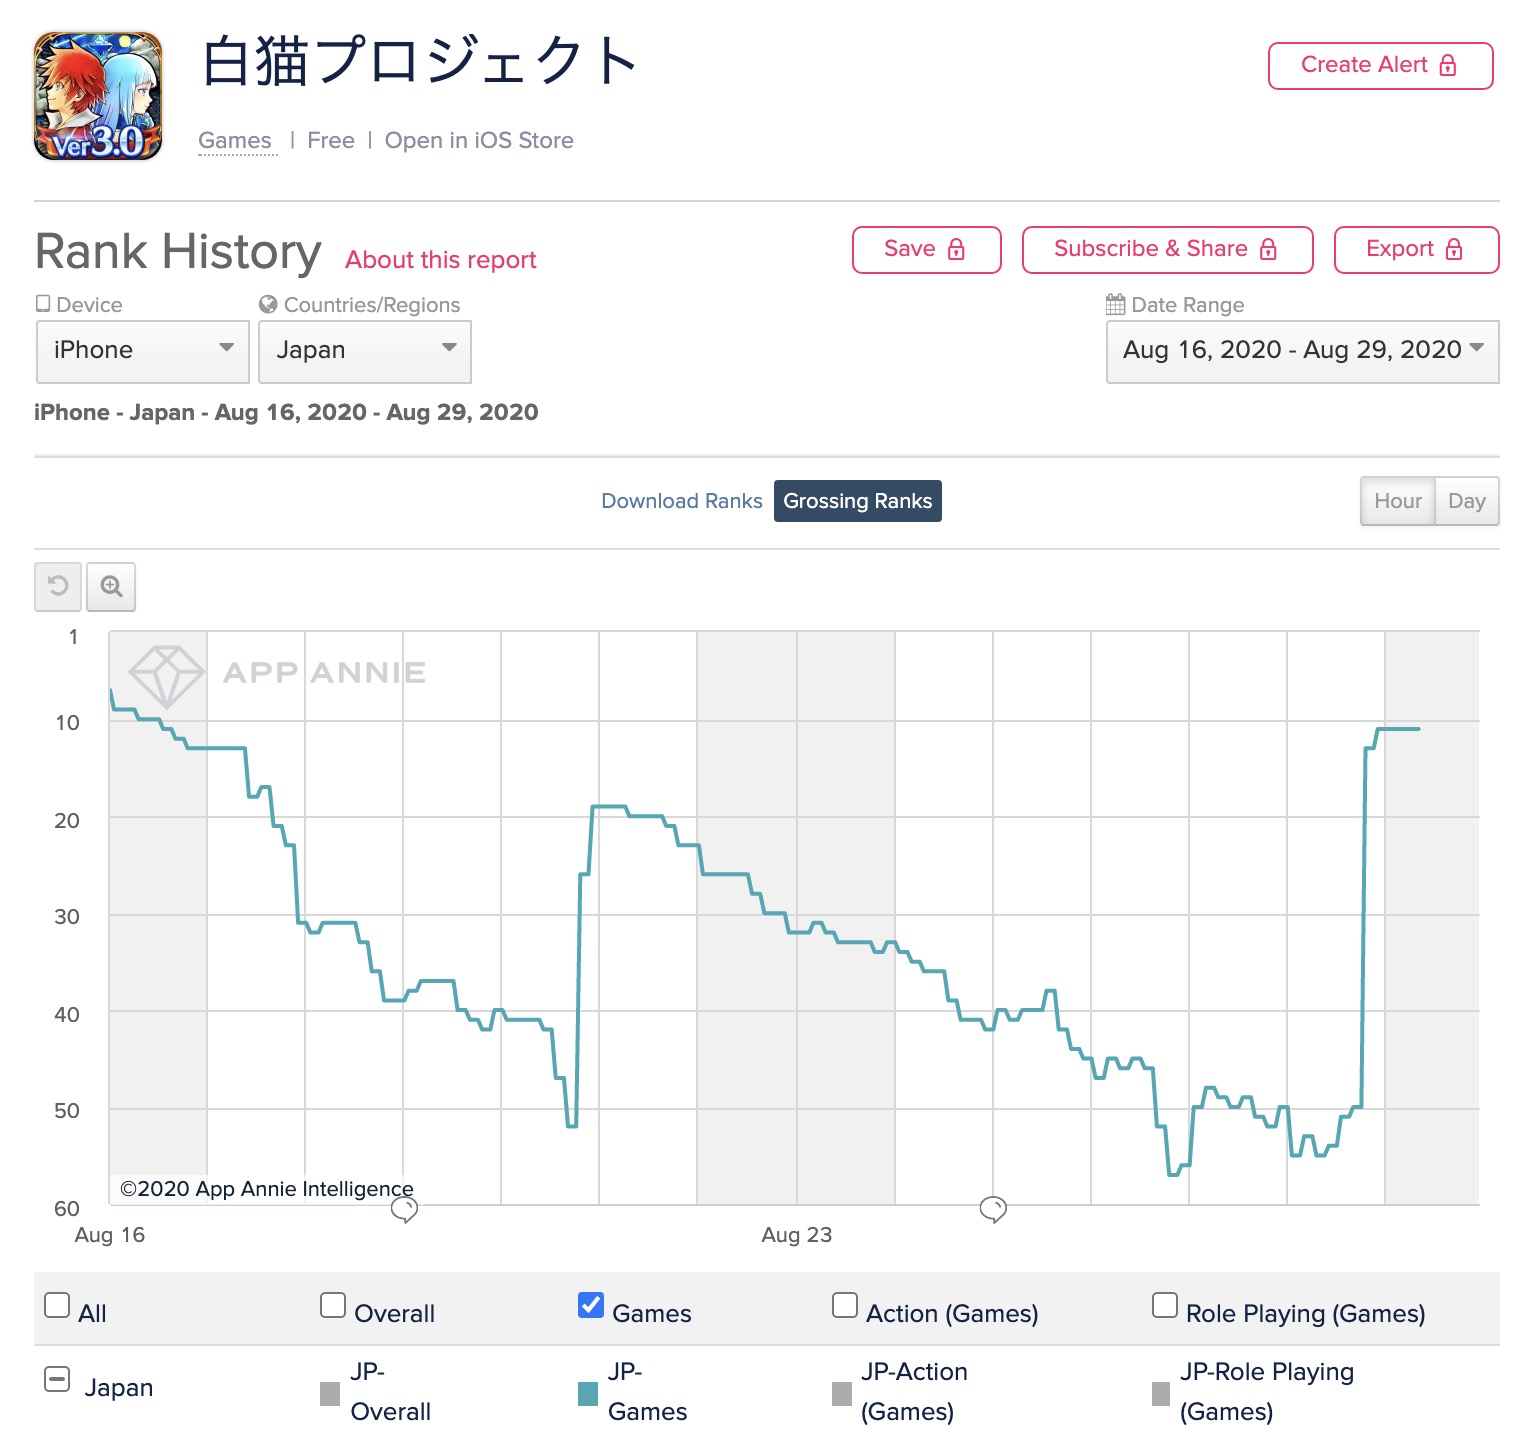Click the magnifier zoom icon above chart
Image resolution: width=1520 pixels, height=1450 pixels.
pyautogui.click(x=111, y=586)
